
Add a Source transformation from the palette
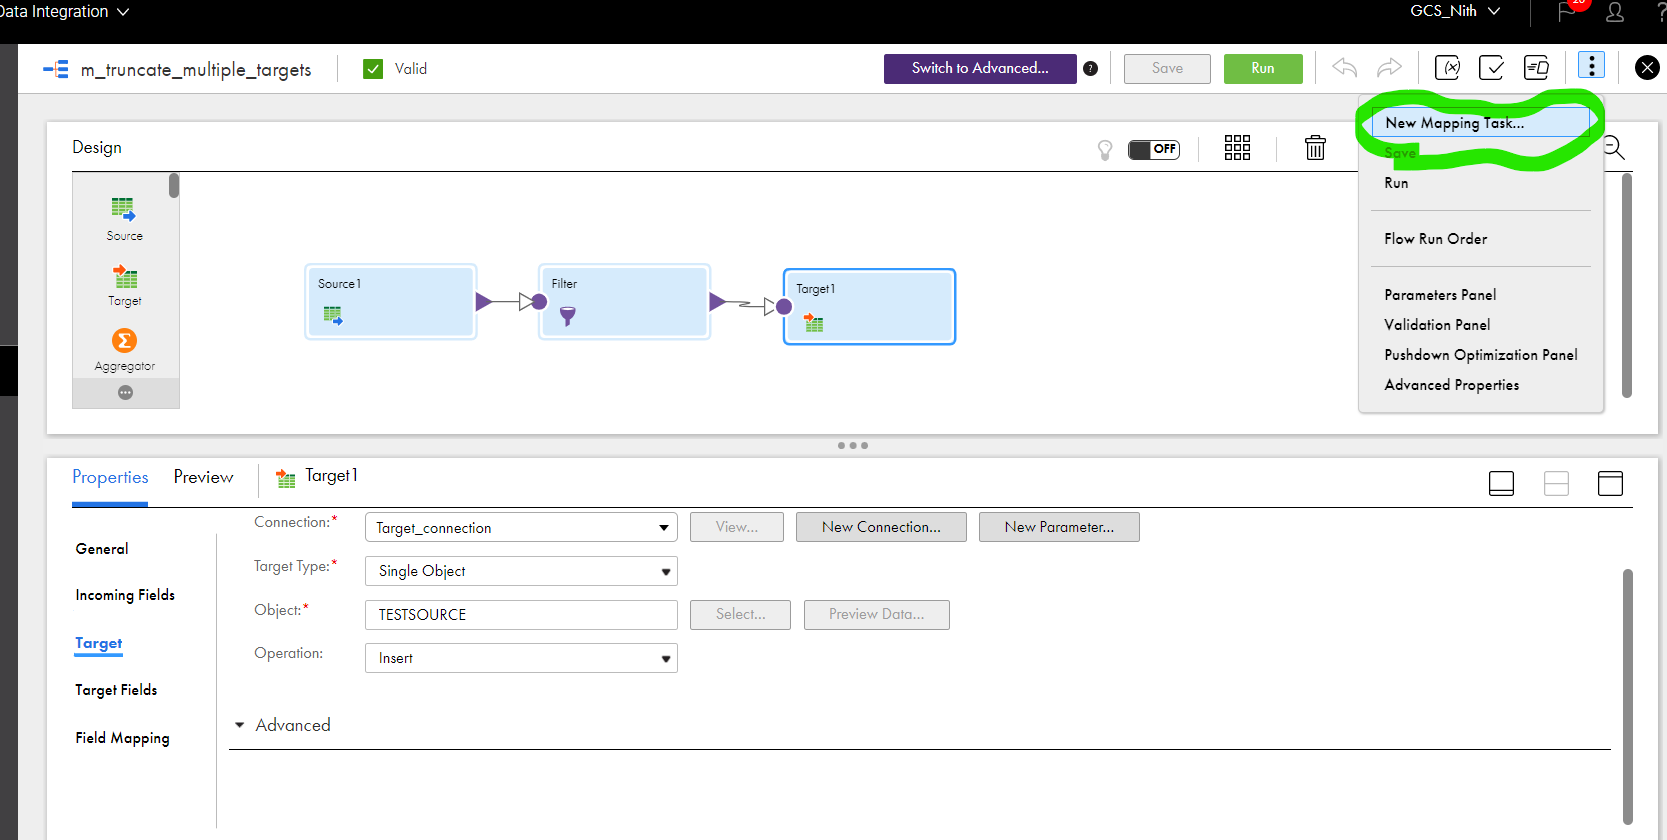point(124,219)
